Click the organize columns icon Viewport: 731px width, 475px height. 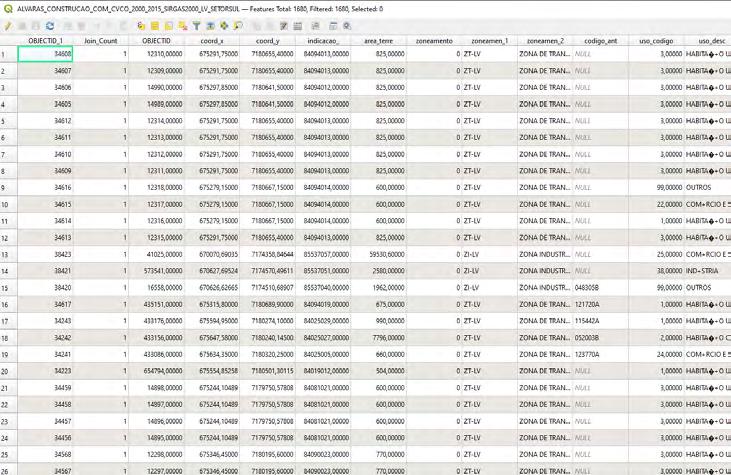click(284, 26)
